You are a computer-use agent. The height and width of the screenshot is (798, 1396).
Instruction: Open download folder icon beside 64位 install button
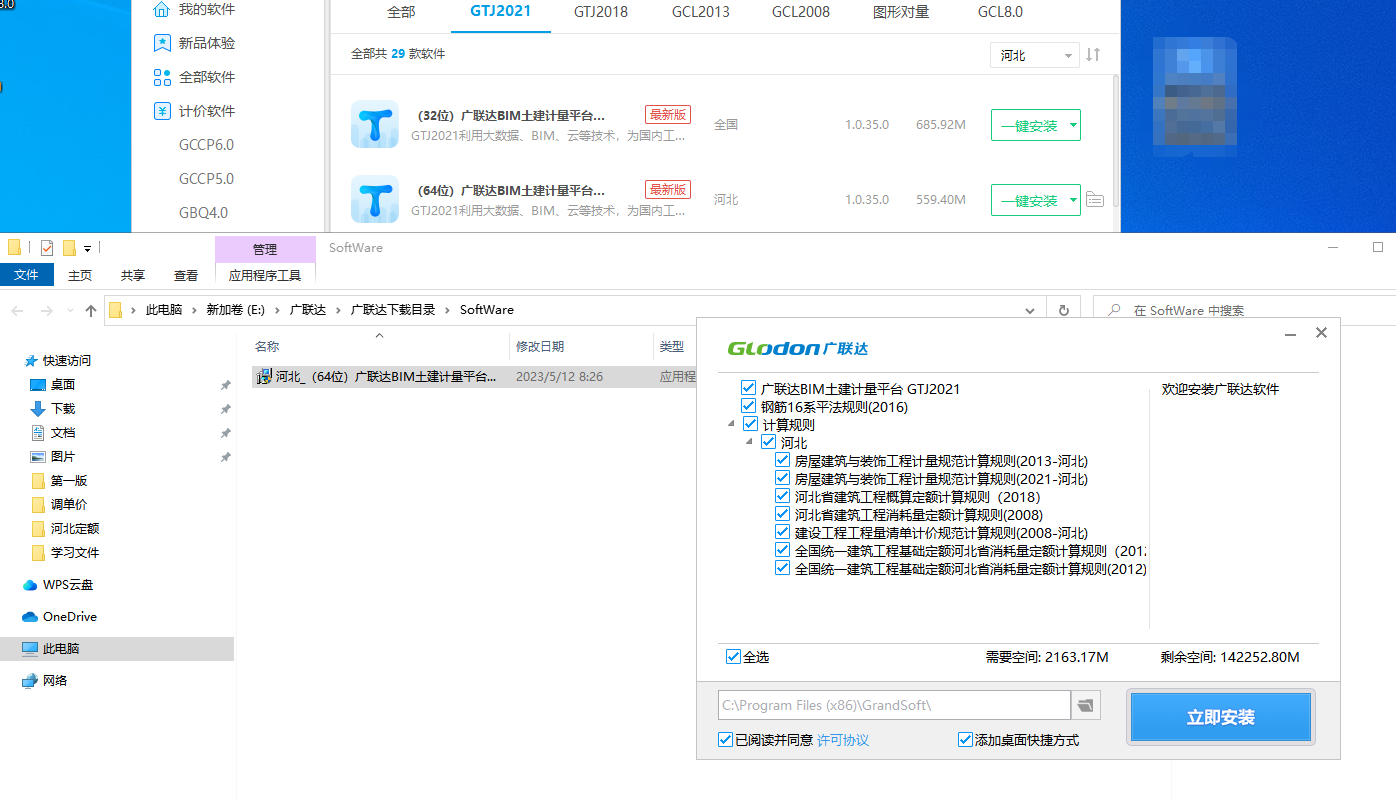coord(1095,199)
